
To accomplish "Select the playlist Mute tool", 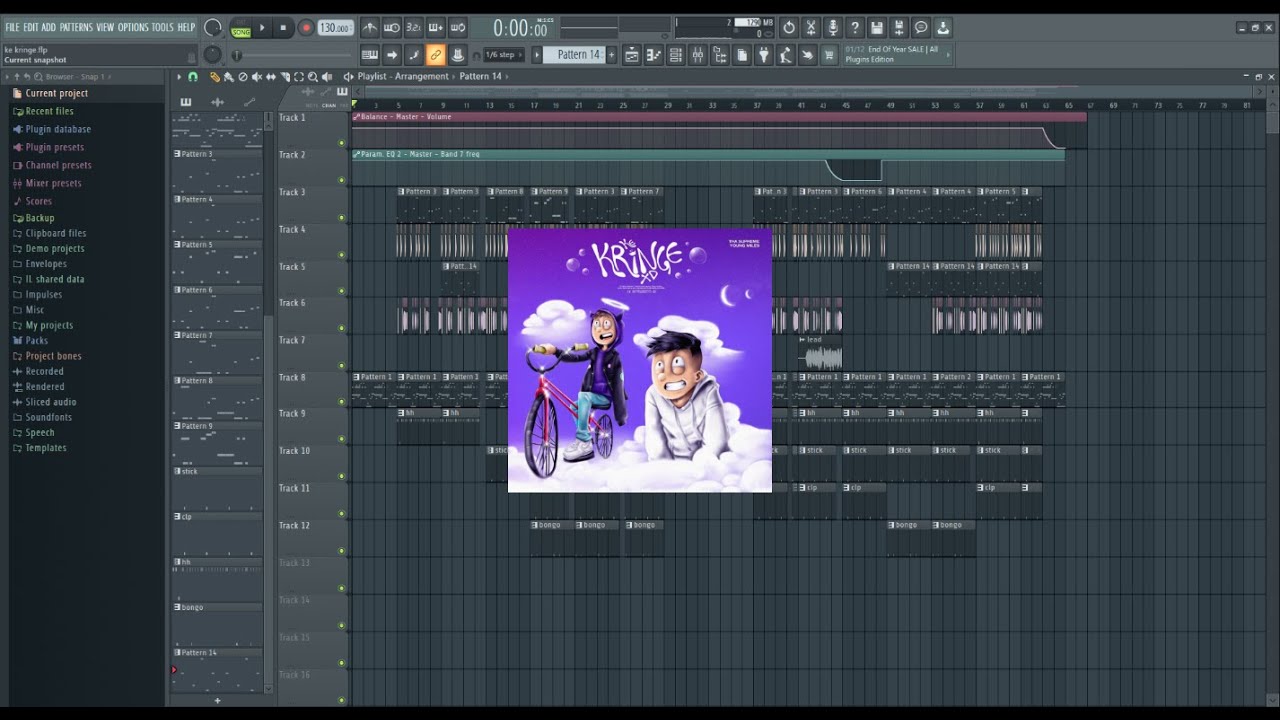I will coord(257,77).
